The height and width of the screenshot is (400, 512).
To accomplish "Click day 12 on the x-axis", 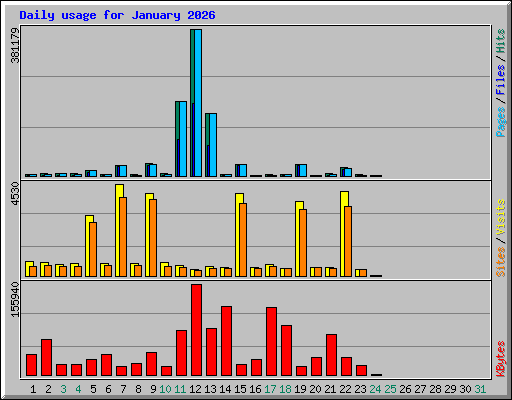I will coord(195,389).
